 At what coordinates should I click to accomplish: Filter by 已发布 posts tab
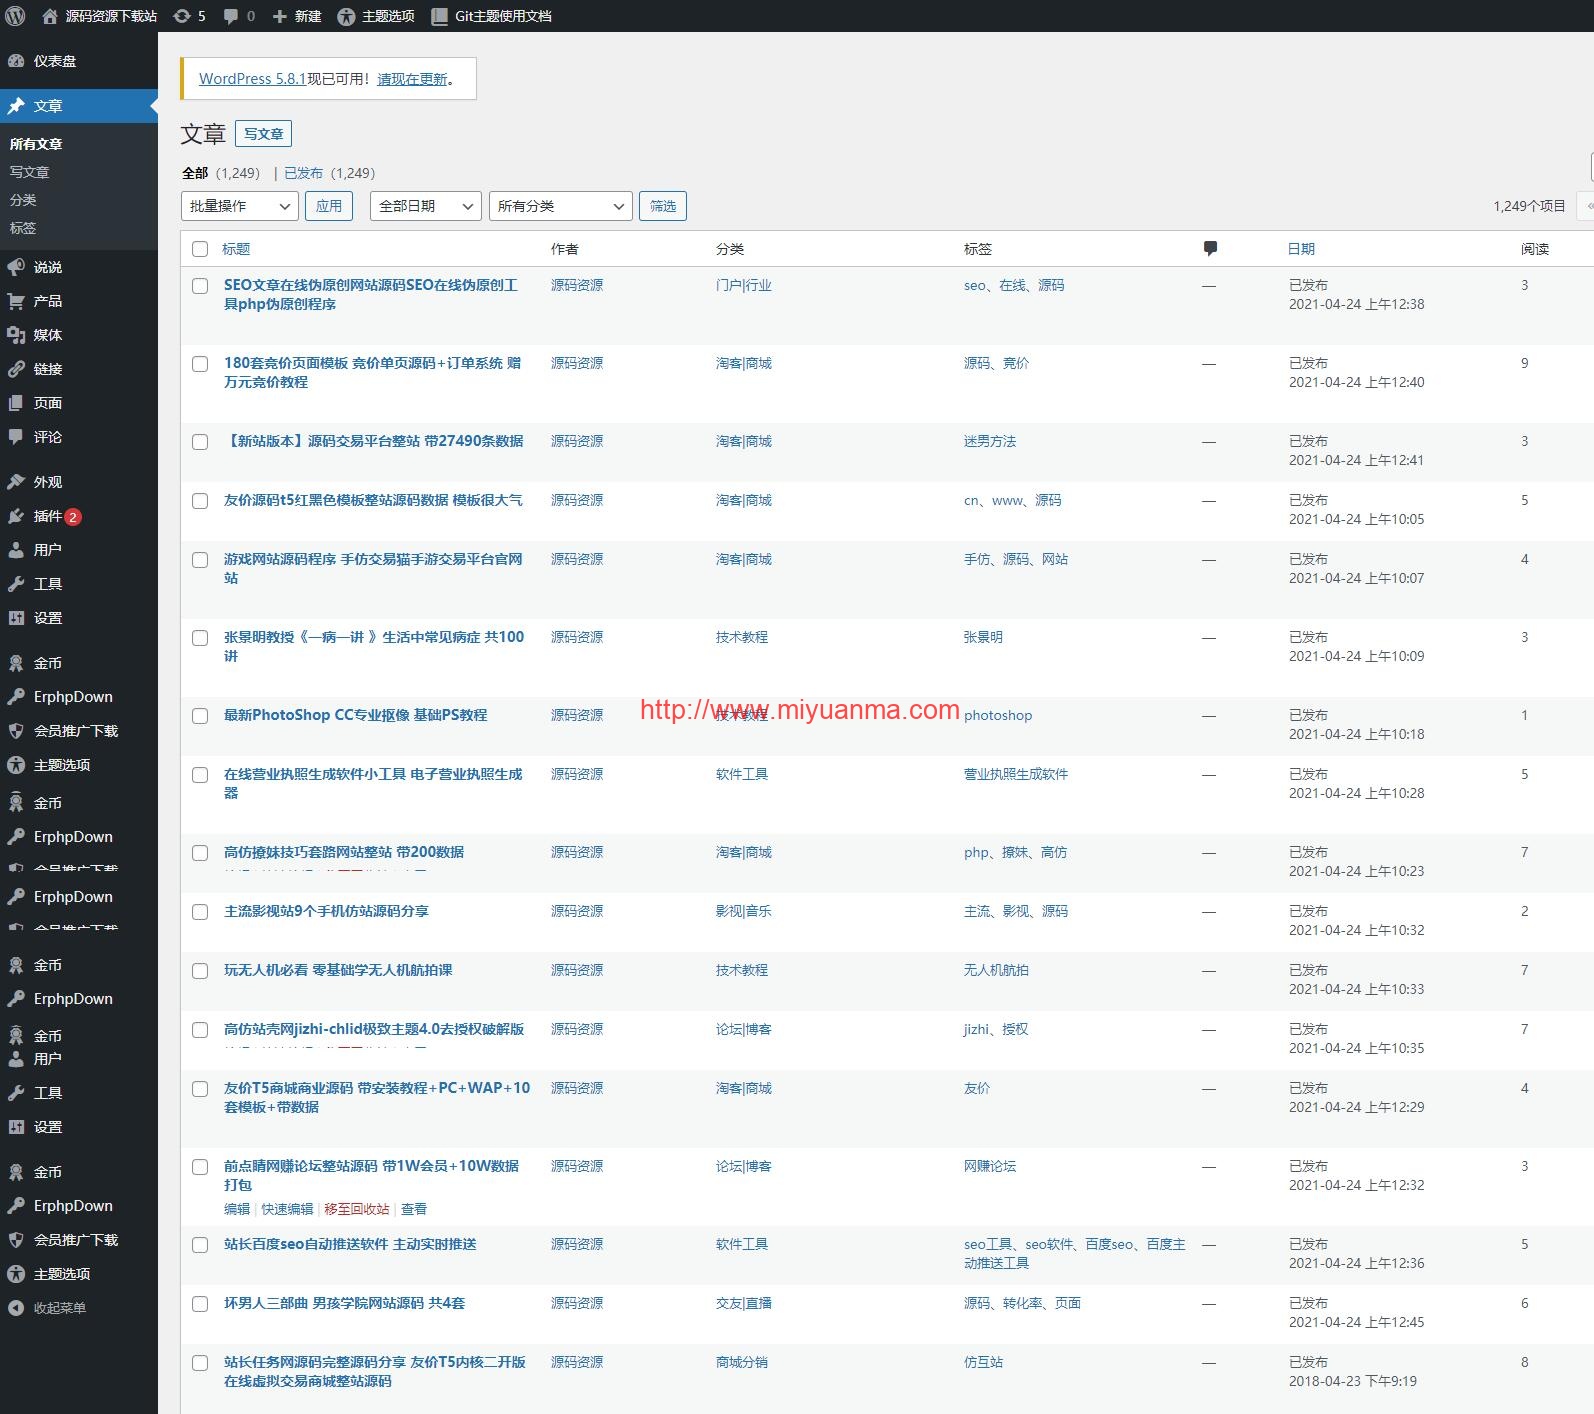point(304,173)
